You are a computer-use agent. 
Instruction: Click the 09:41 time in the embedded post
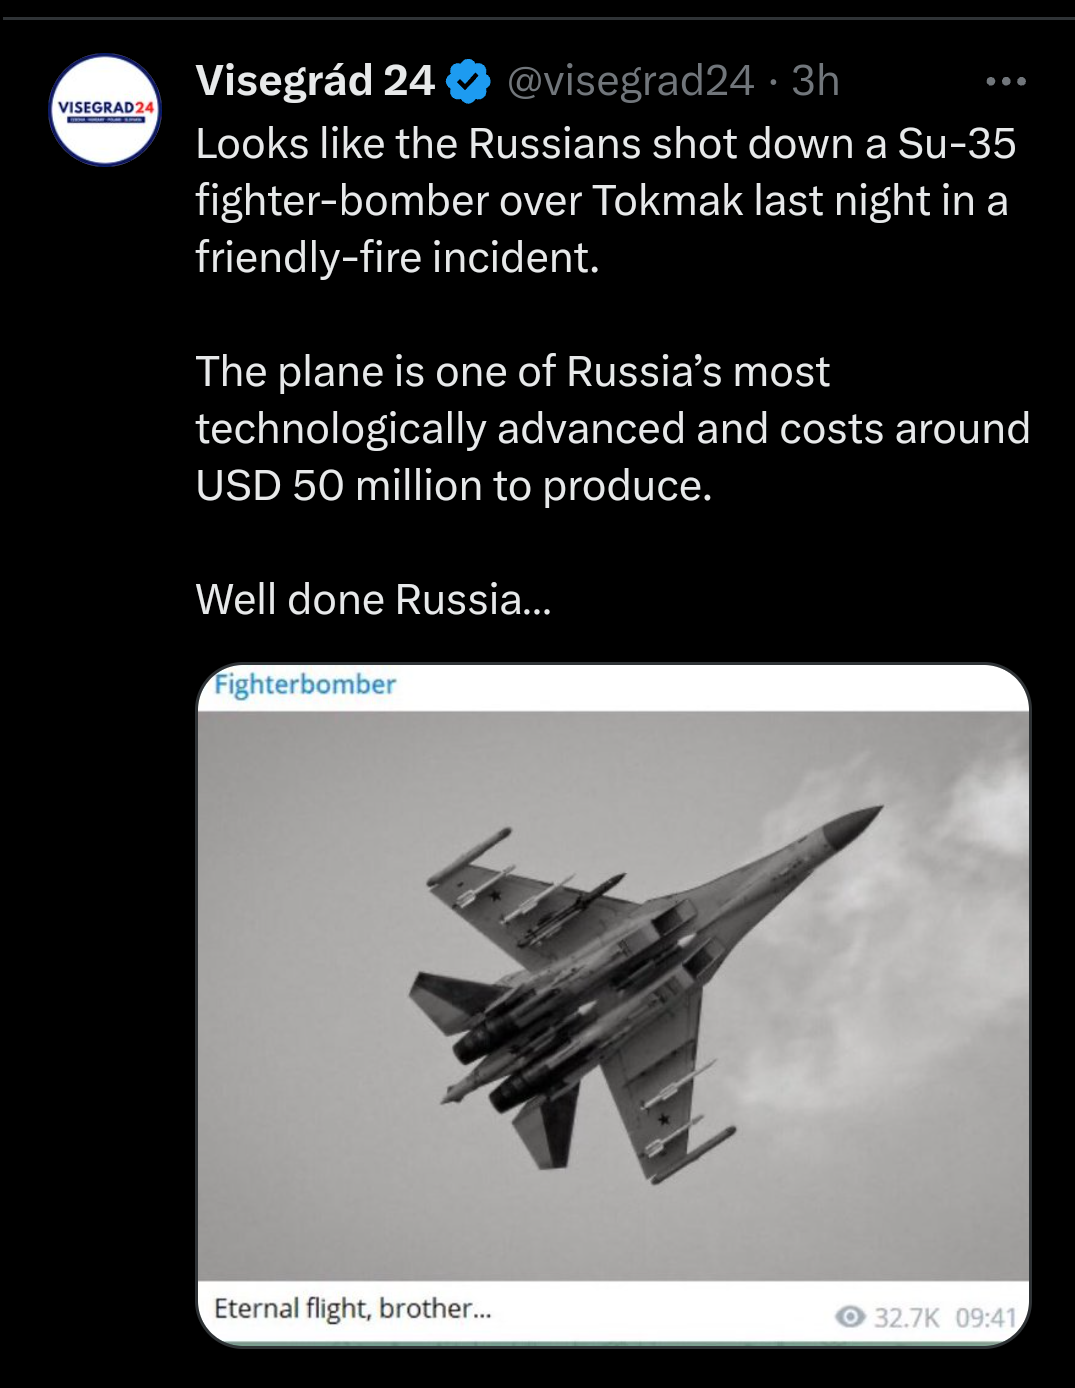point(985,1317)
